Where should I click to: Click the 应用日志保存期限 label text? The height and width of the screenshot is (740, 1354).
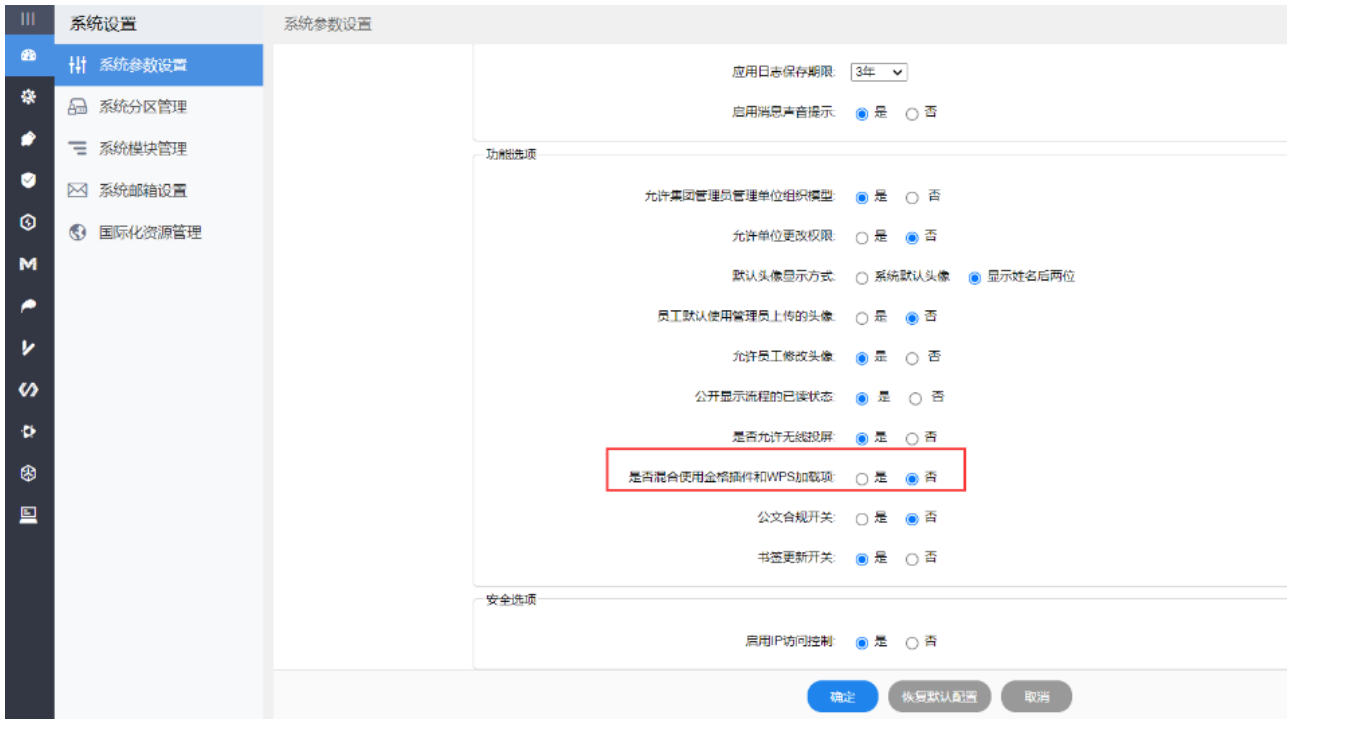pyautogui.click(x=784, y=73)
